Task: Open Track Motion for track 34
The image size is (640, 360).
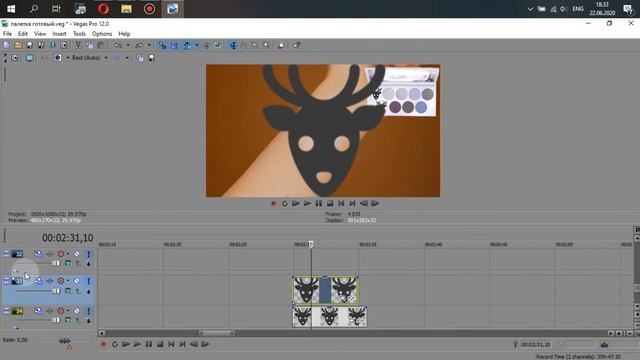Action: click(38, 311)
